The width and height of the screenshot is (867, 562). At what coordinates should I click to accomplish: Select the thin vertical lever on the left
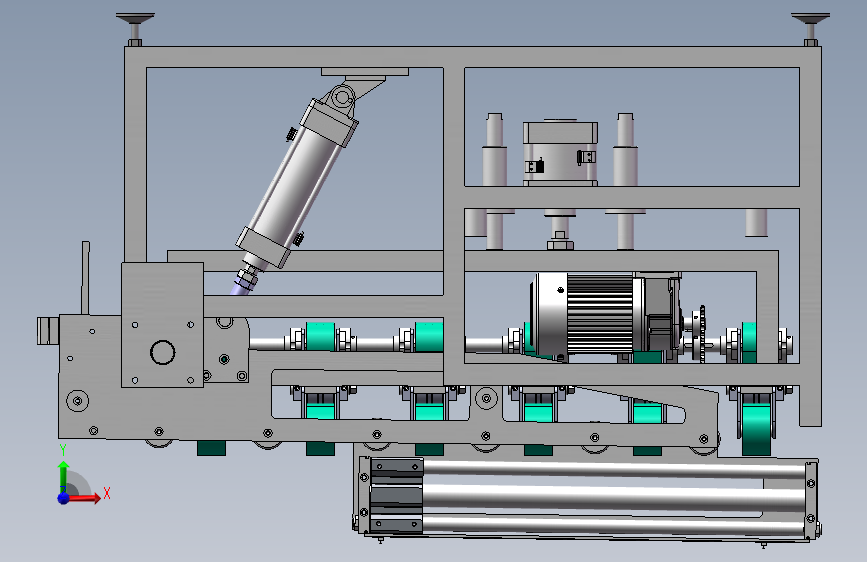click(x=85, y=278)
